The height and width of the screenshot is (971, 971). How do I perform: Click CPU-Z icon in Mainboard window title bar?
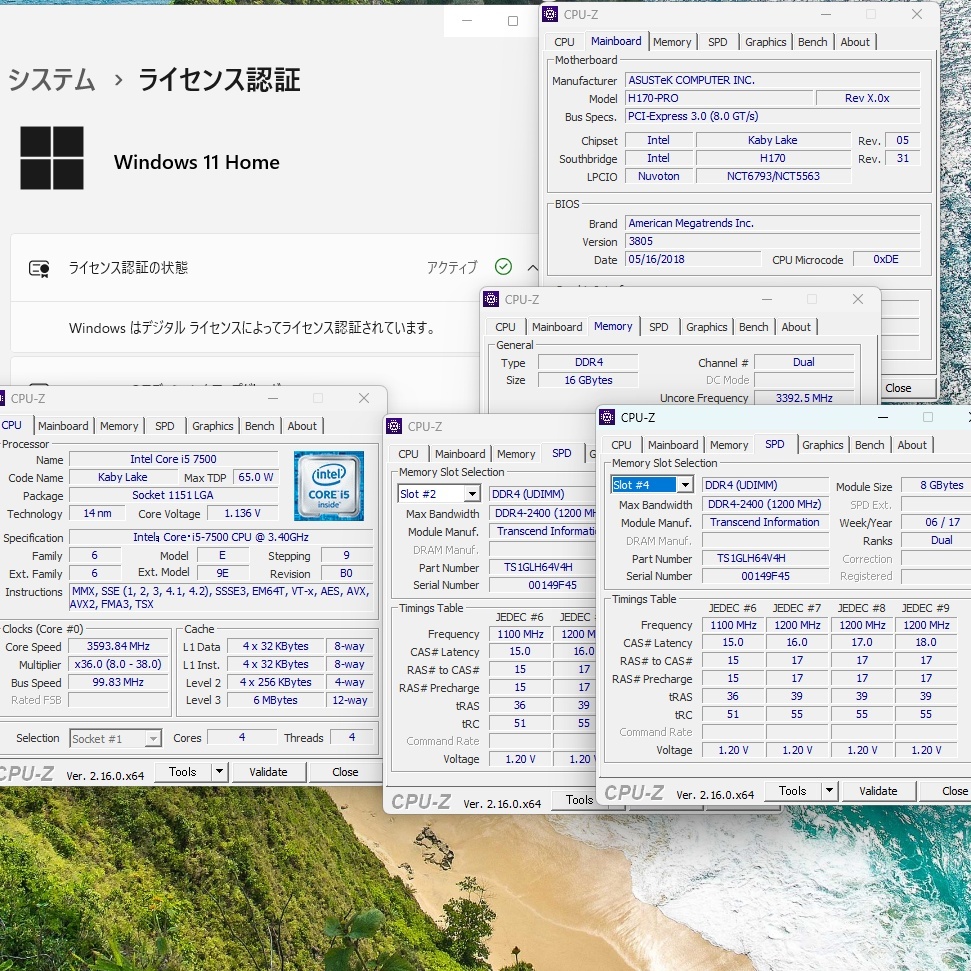click(x=551, y=14)
